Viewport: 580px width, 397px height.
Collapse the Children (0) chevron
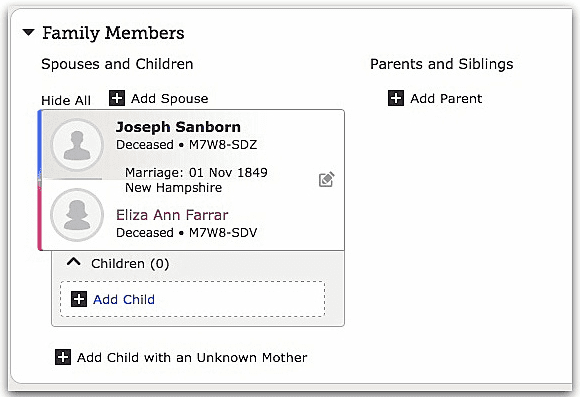pos(74,262)
